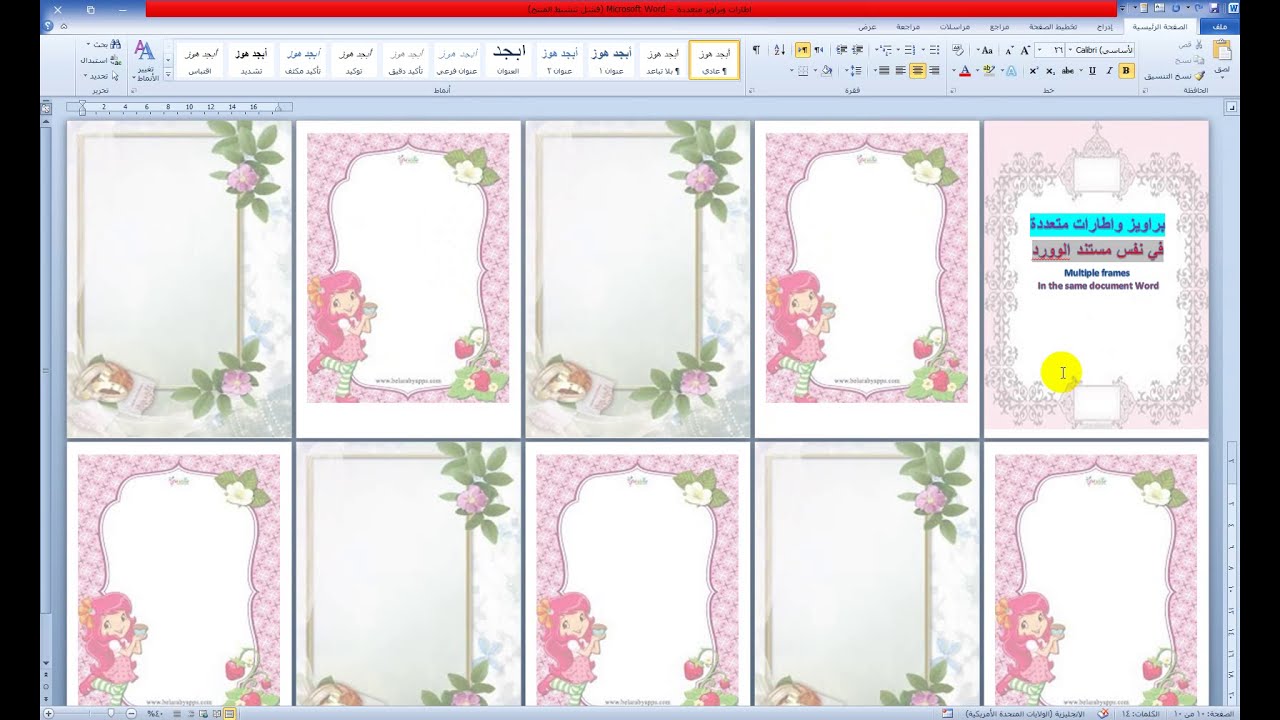Switch to Page Layout (تخطيط الصفحة) tab
This screenshot has height=720, width=1280.
pos(1054,26)
